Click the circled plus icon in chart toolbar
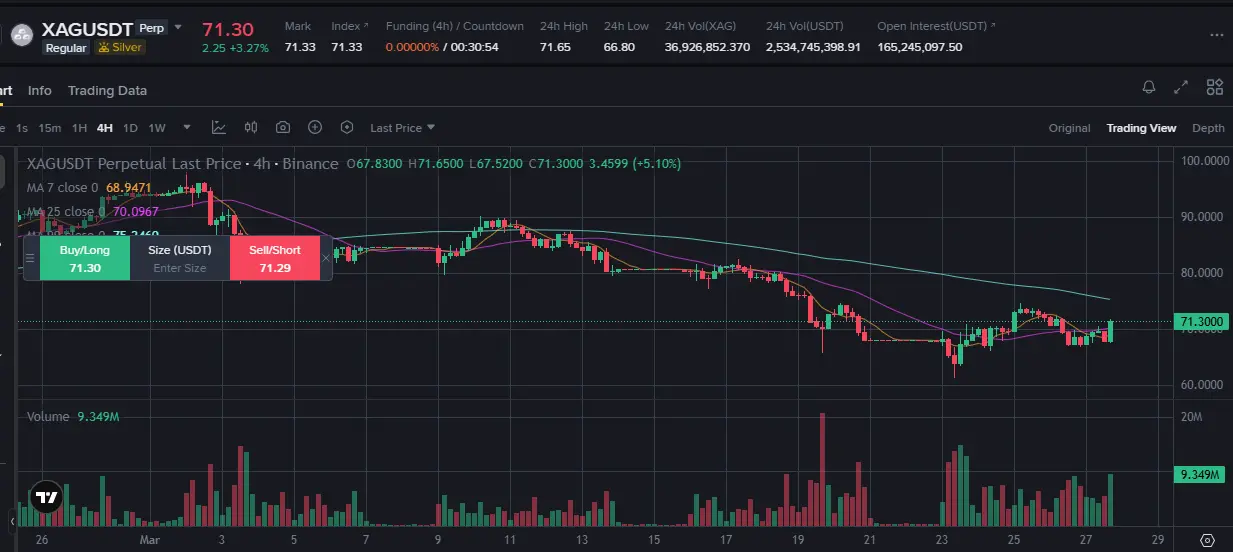The image size is (1233, 552). coord(315,127)
